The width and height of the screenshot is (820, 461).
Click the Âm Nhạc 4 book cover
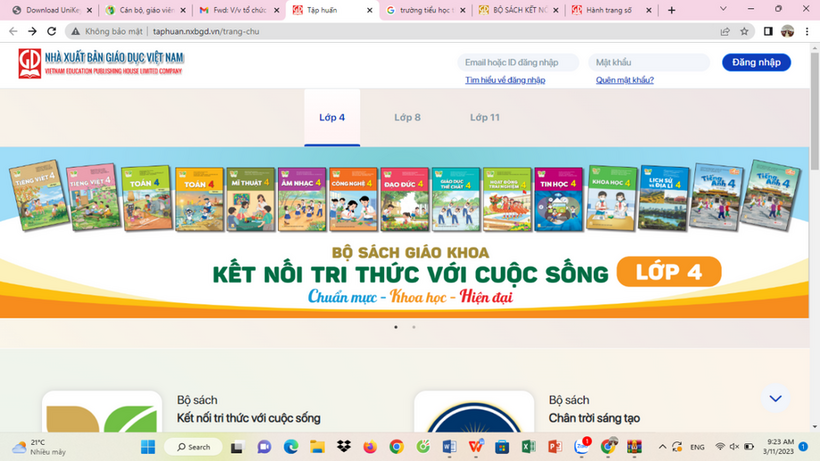click(302, 199)
